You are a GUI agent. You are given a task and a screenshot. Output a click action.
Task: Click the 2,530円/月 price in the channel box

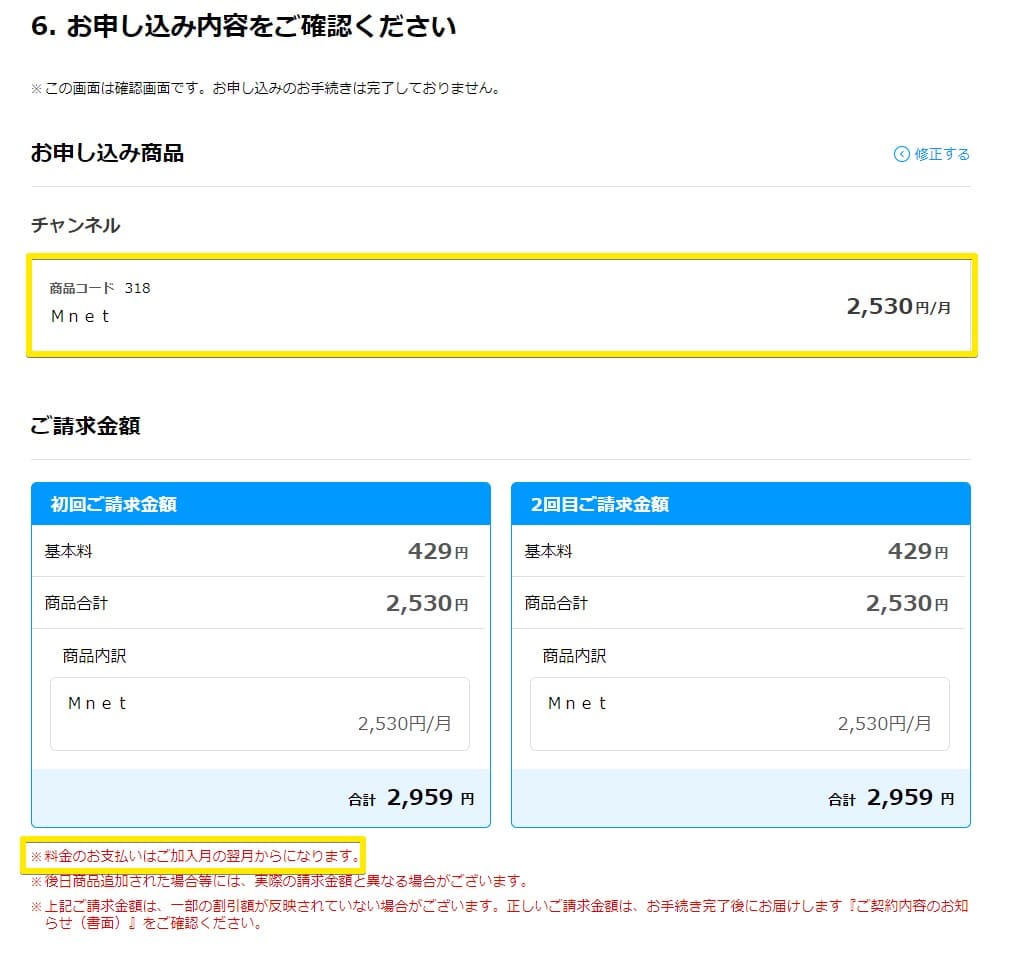pyautogui.click(x=898, y=306)
